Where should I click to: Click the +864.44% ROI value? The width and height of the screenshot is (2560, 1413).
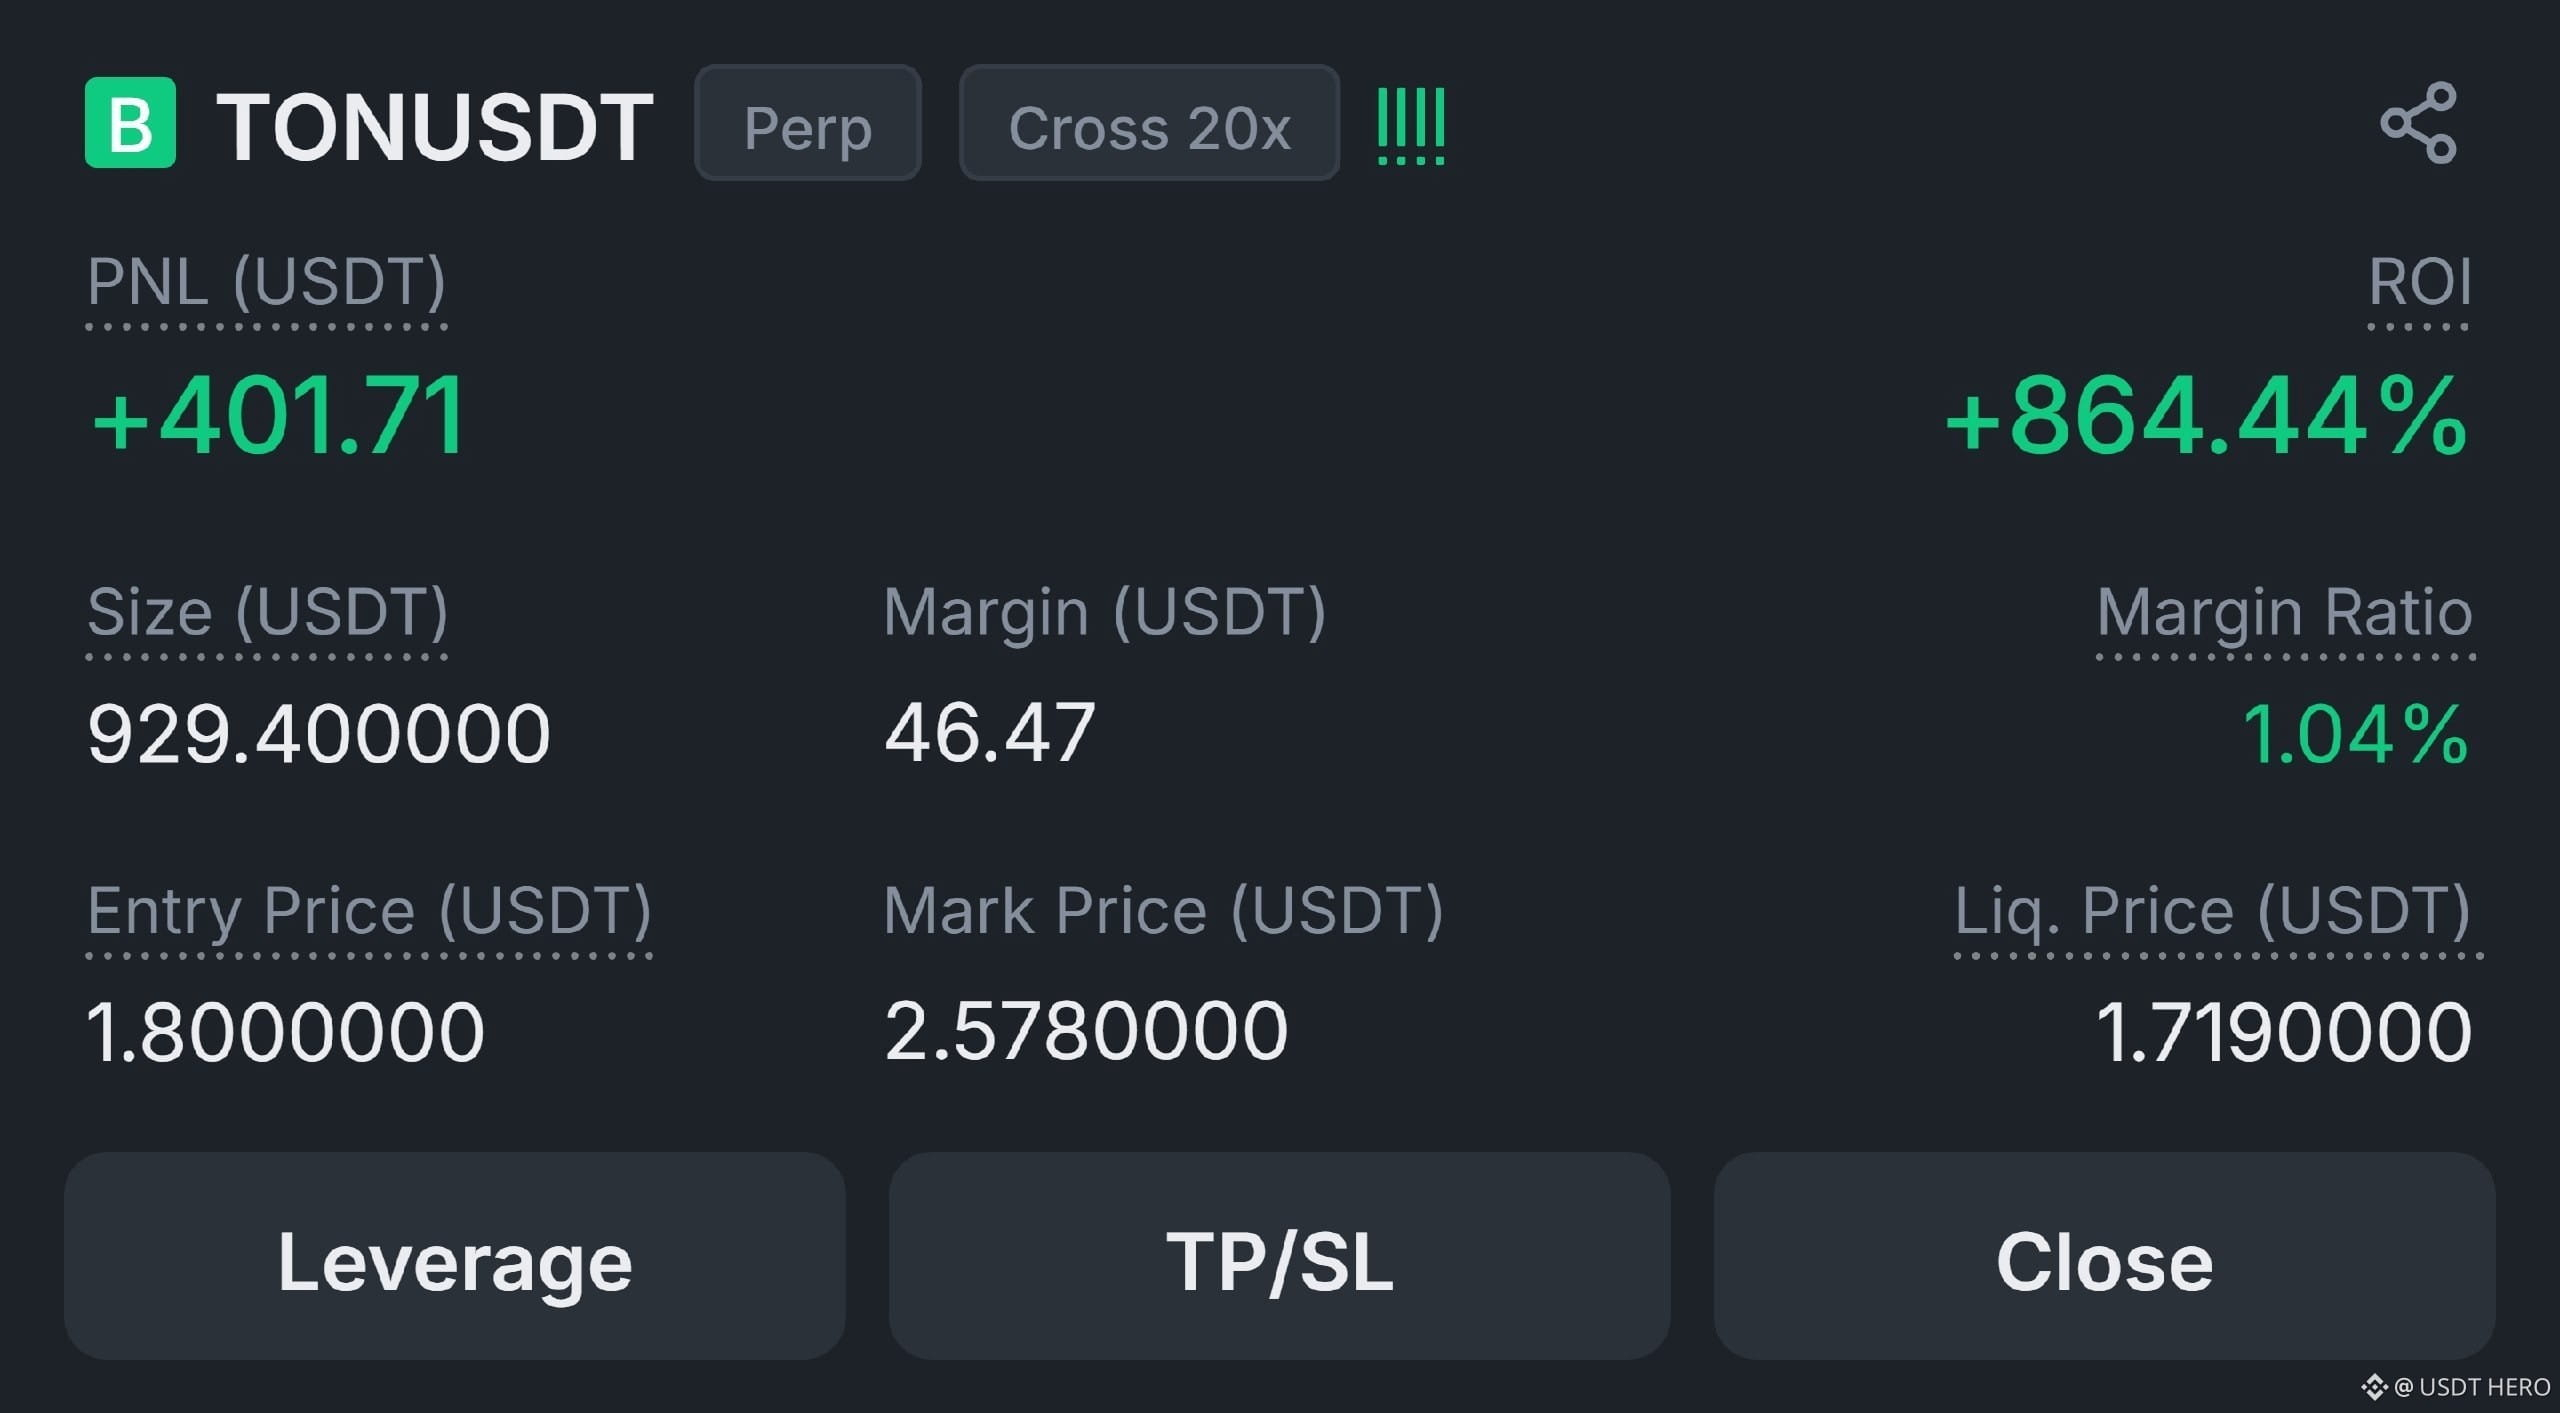pyautogui.click(x=2207, y=414)
